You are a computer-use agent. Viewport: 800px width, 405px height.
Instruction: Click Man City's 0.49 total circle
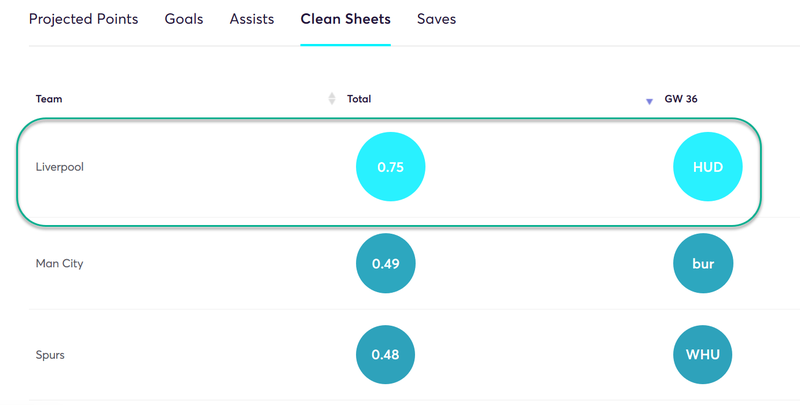click(x=386, y=263)
